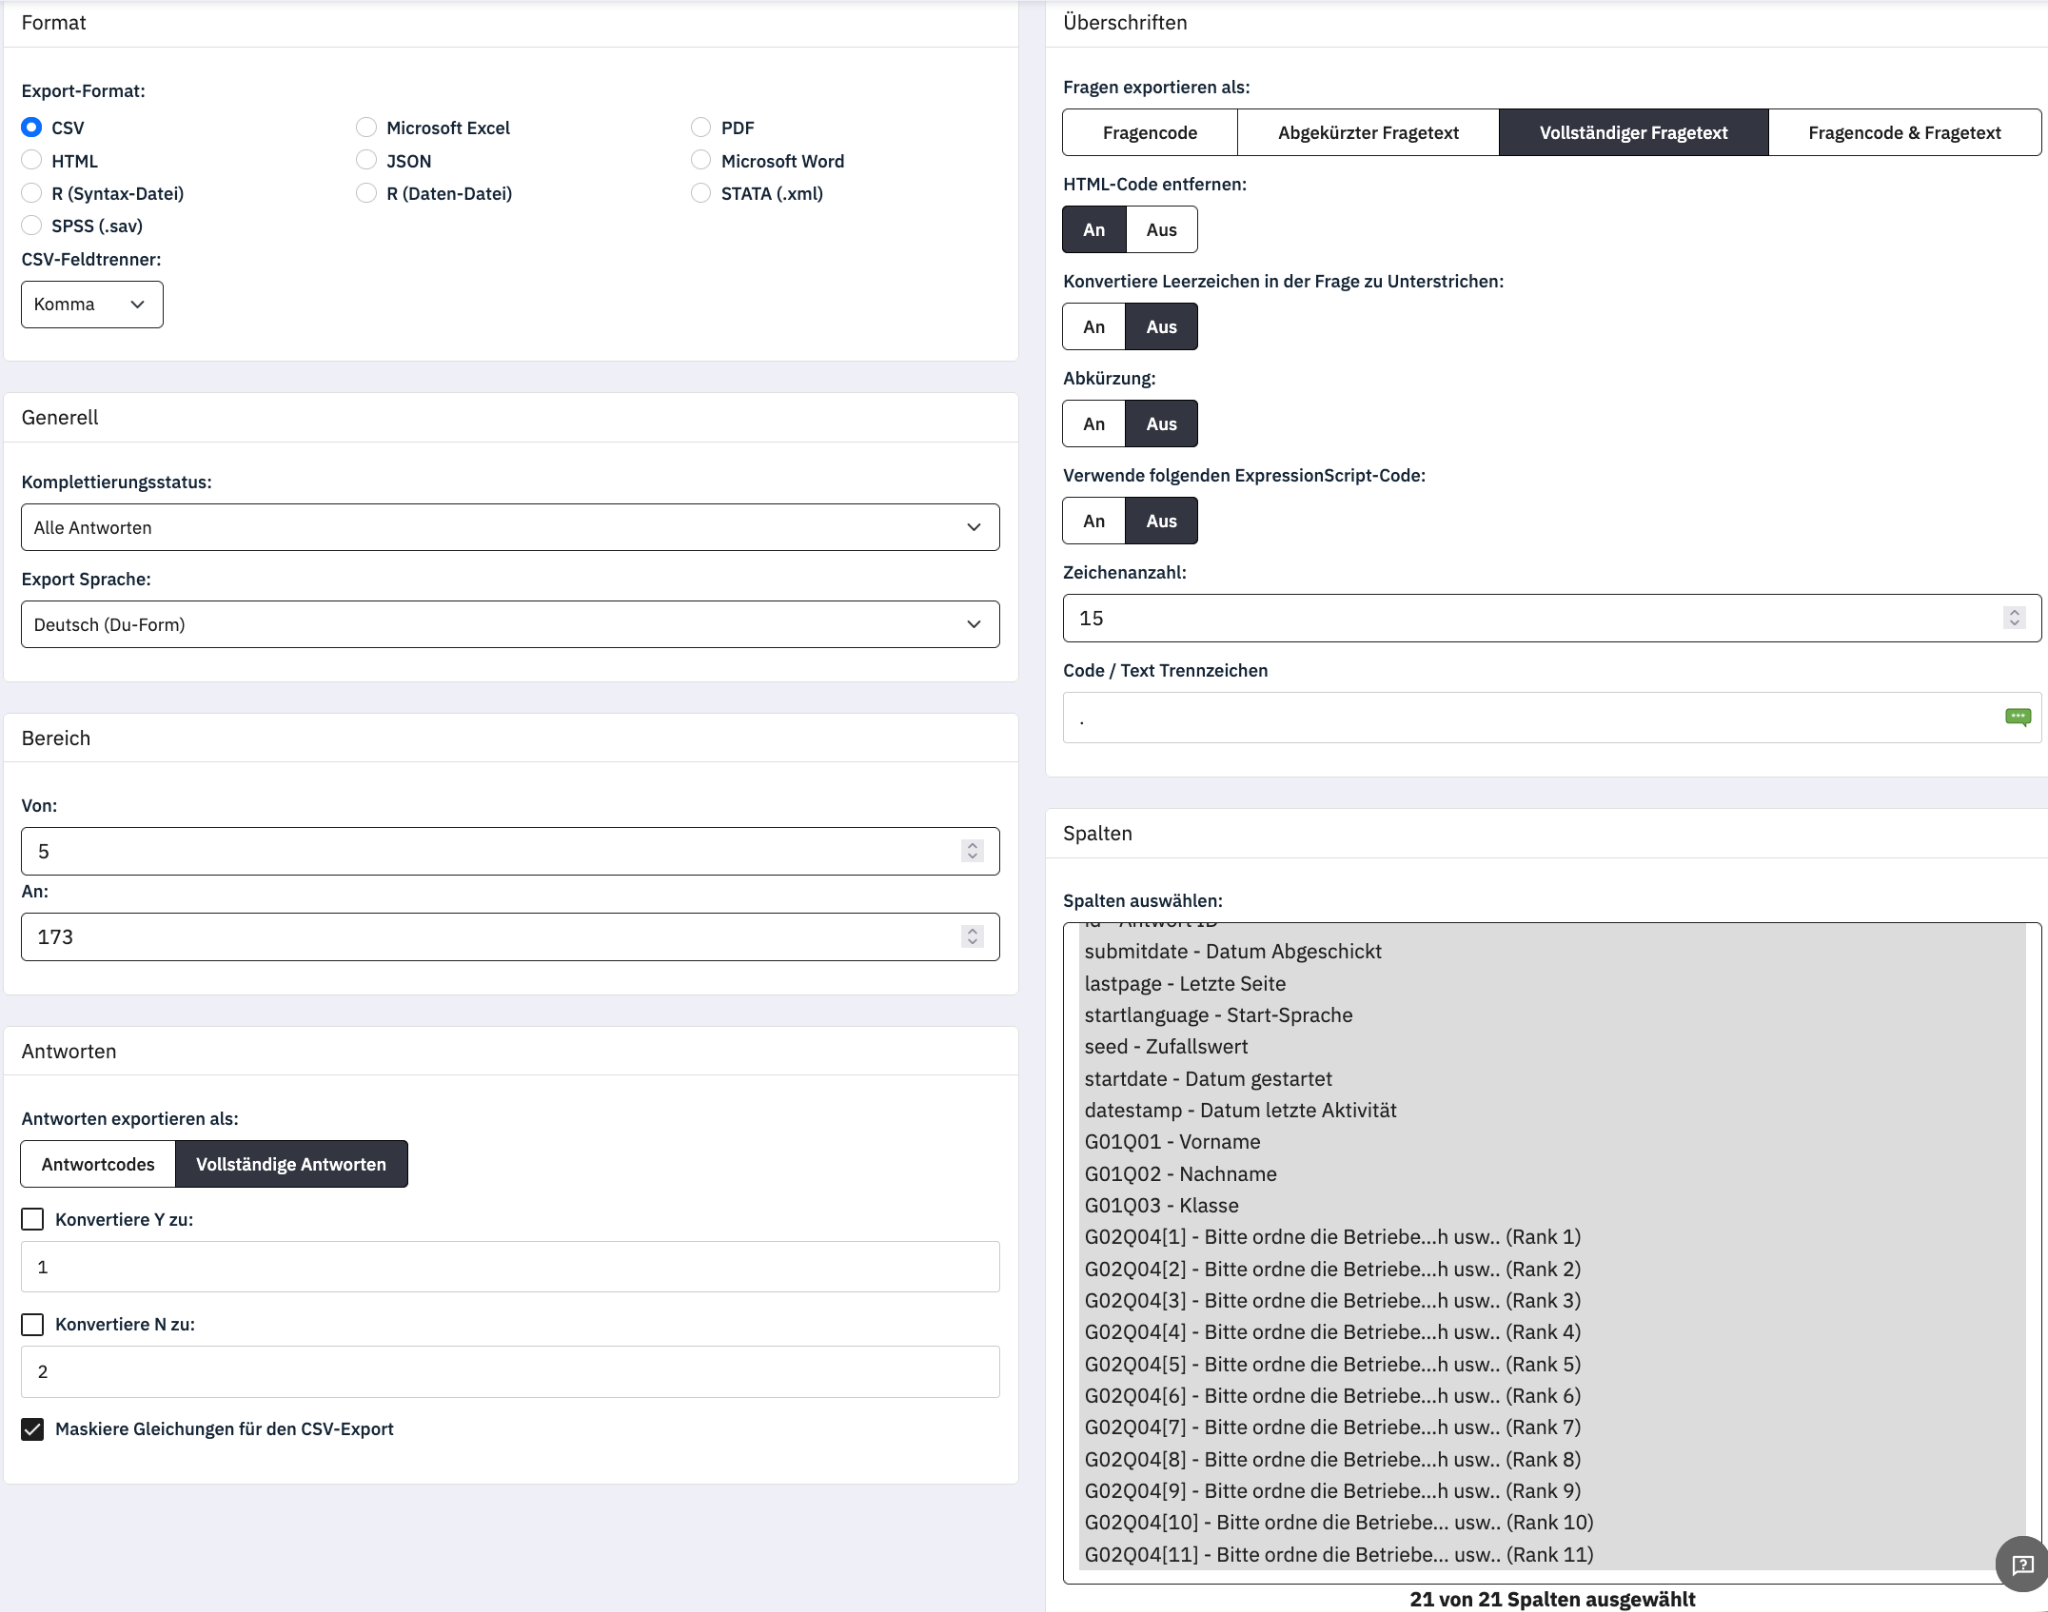The height and width of the screenshot is (1612, 2048).
Task: Set Abkürzung to Aus
Action: tap(1161, 423)
